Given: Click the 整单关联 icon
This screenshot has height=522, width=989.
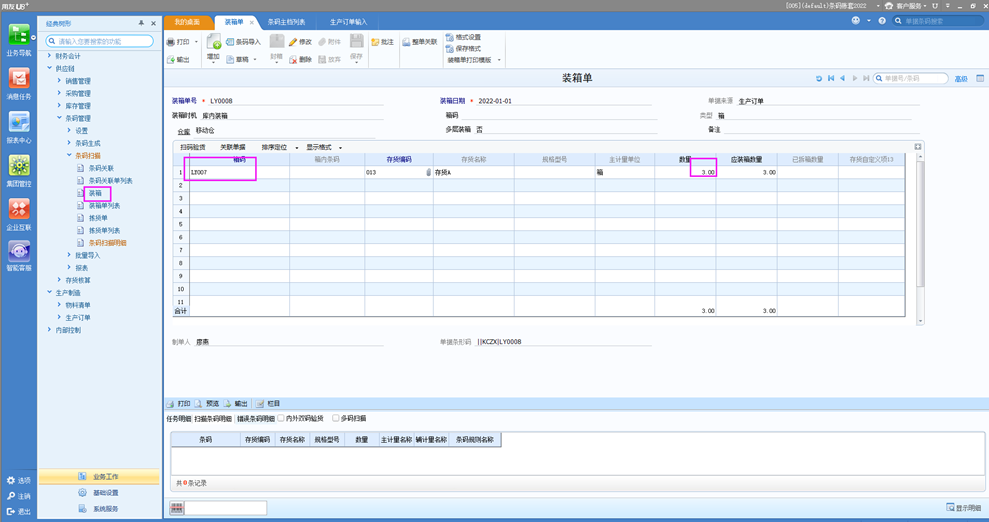Looking at the screenshot, I should [406, 42].
